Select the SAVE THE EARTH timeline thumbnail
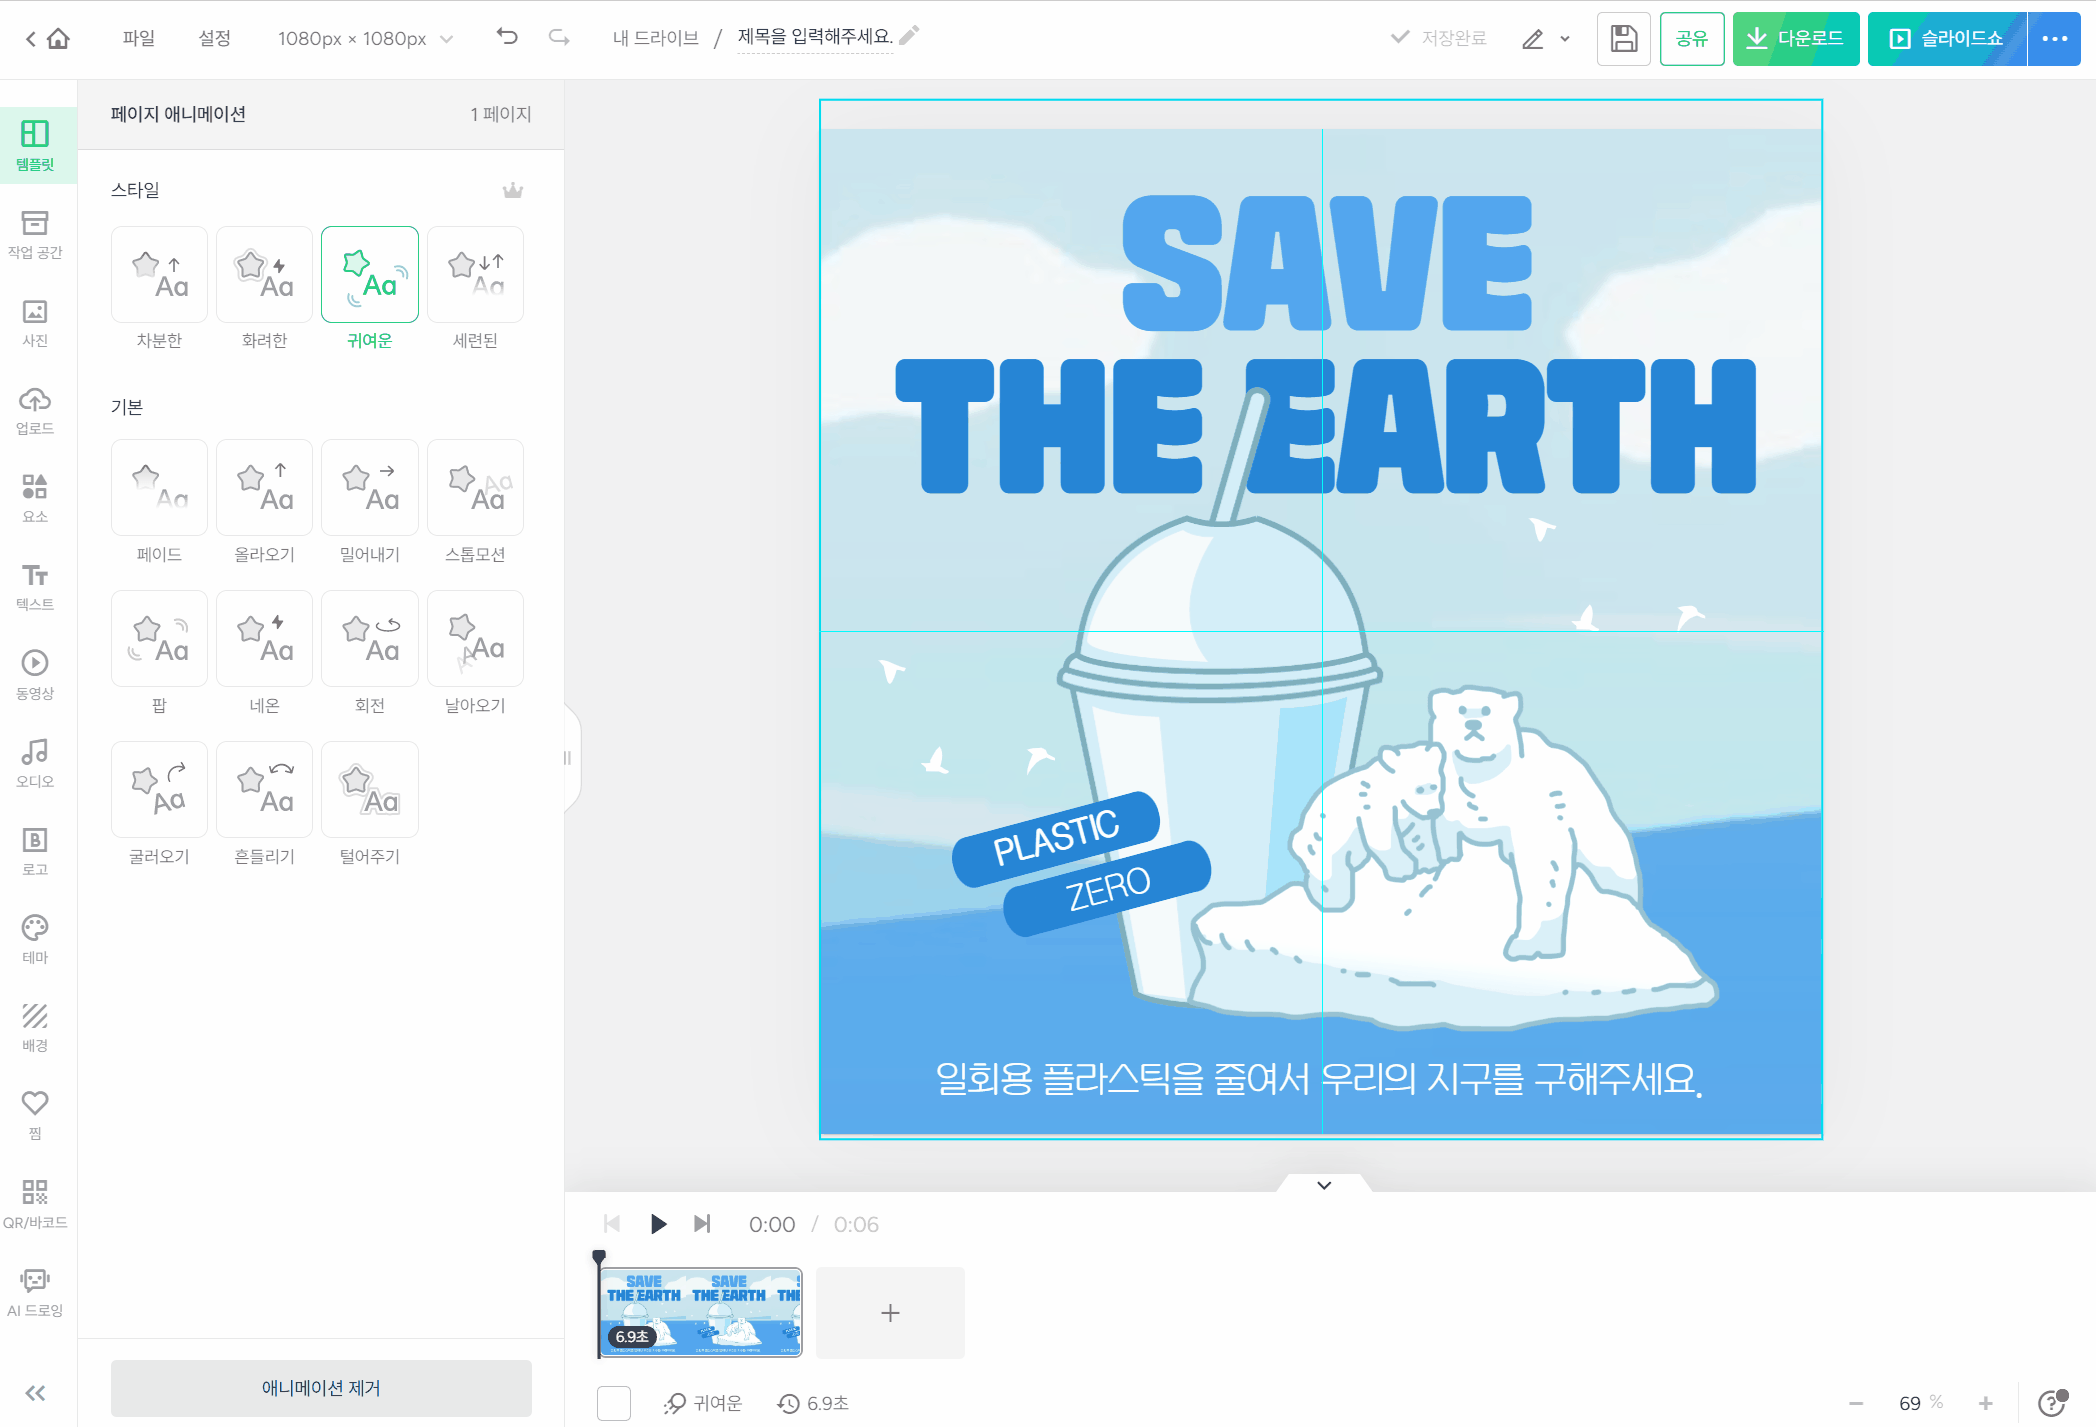Screen dimensions: 2096x1427 [701, 1313]
